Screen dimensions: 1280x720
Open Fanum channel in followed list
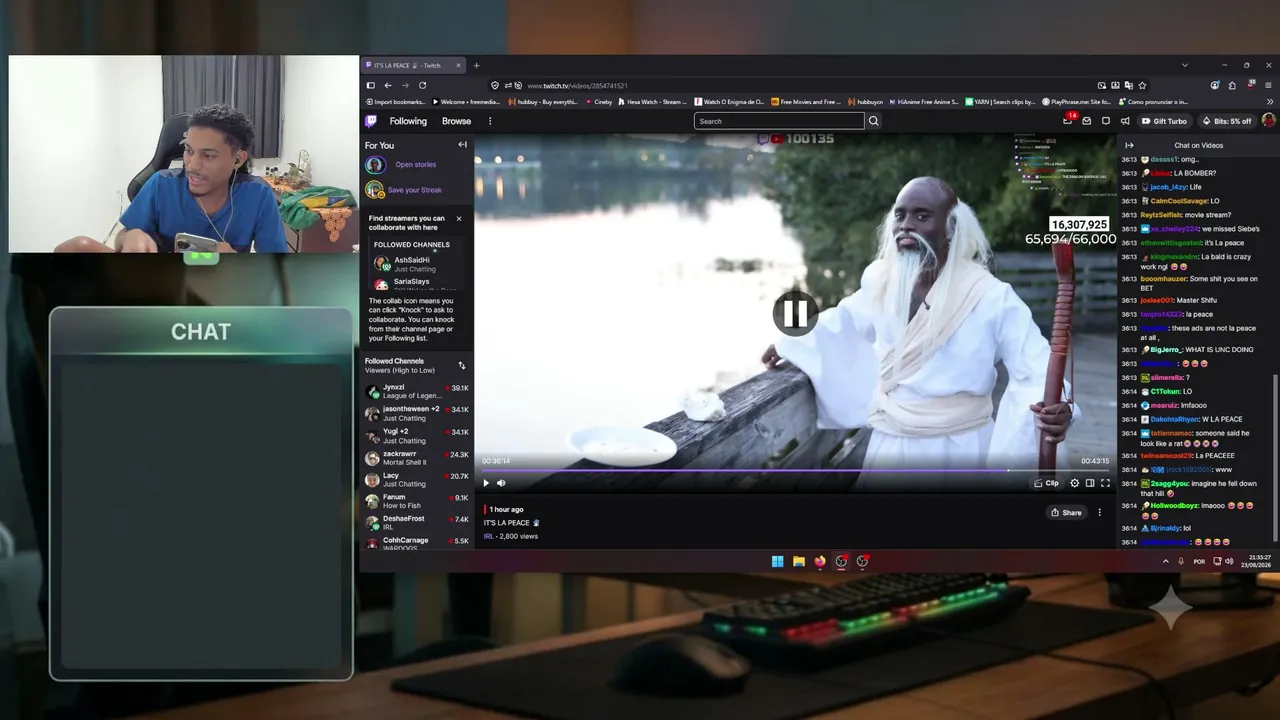[x=417, y=501]
